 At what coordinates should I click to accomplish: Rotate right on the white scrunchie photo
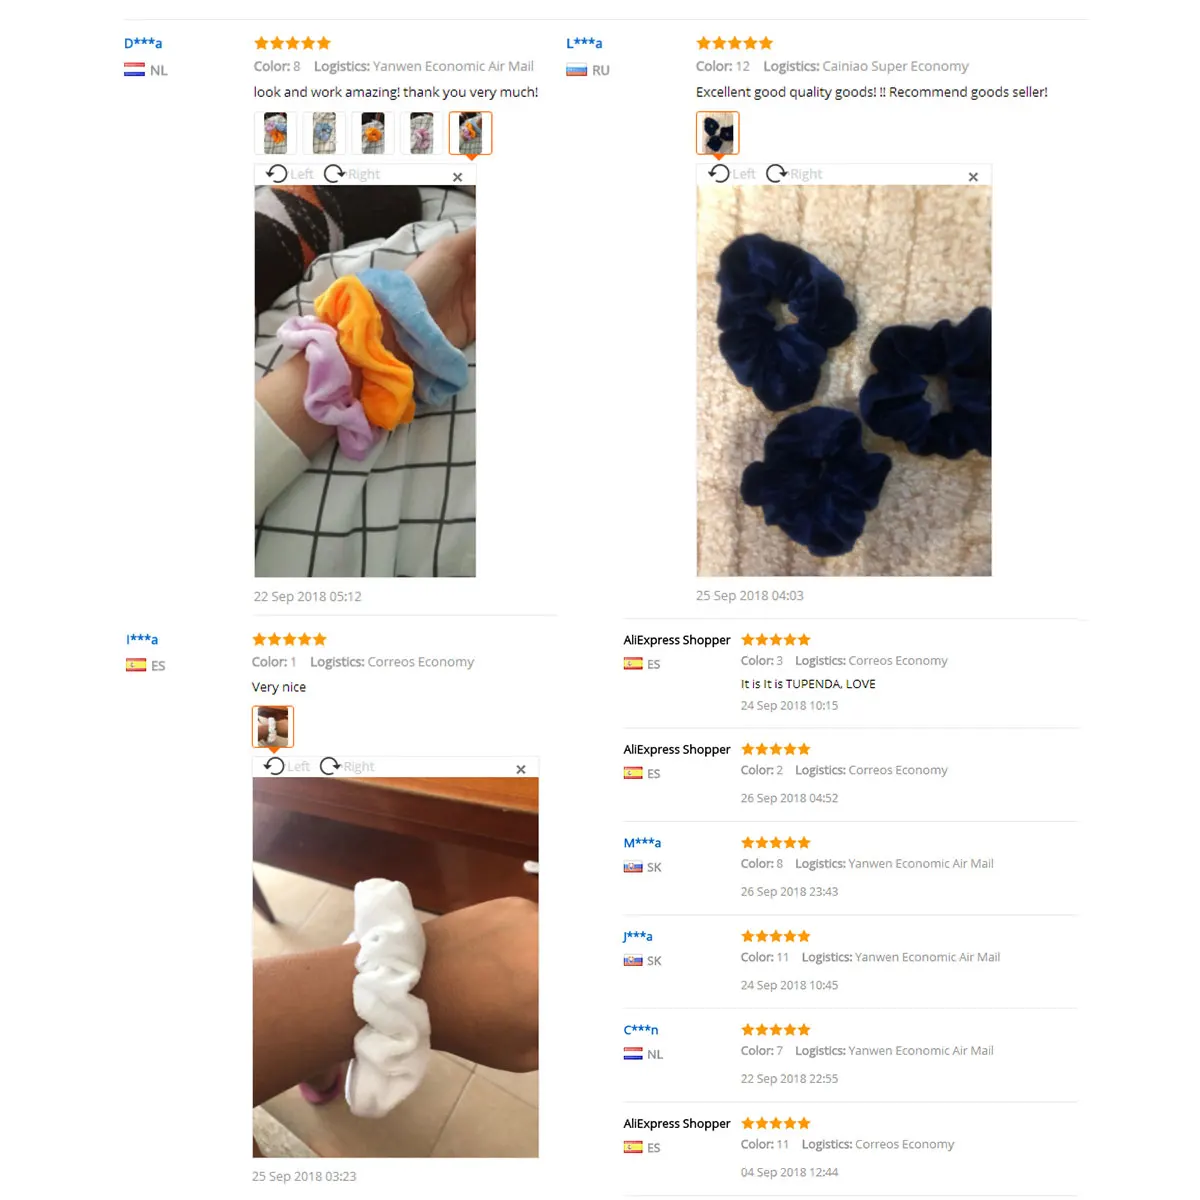pyautogui.click(x=347, y=767)
